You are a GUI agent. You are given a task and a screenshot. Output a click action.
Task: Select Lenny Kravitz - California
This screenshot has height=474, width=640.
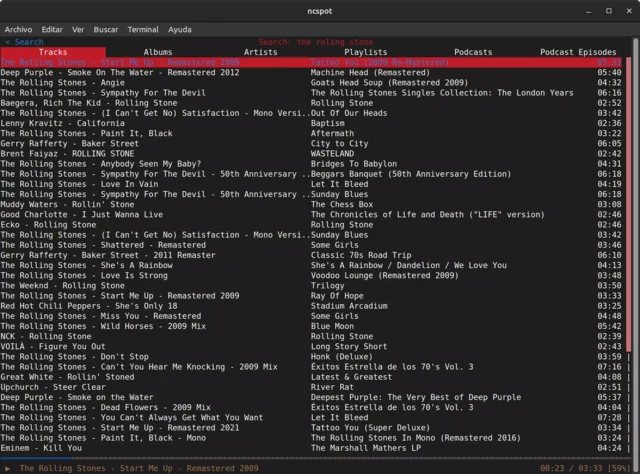tap(311, 123)
